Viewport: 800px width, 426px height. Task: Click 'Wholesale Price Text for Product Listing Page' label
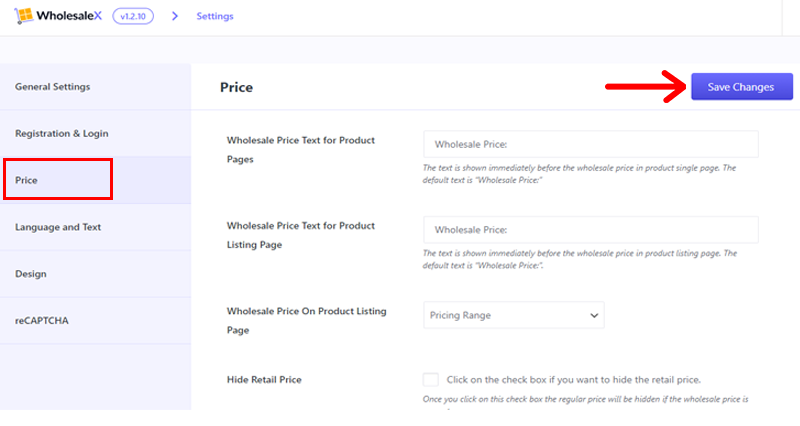tap(301, 235)
